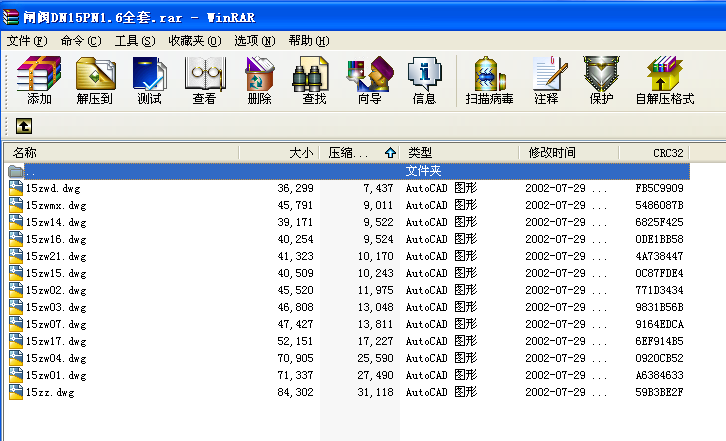Image resolution: width=726 pixels, height=441 pixels.
Task: Sort by Name (名称) column header
Action: point(121,152)
